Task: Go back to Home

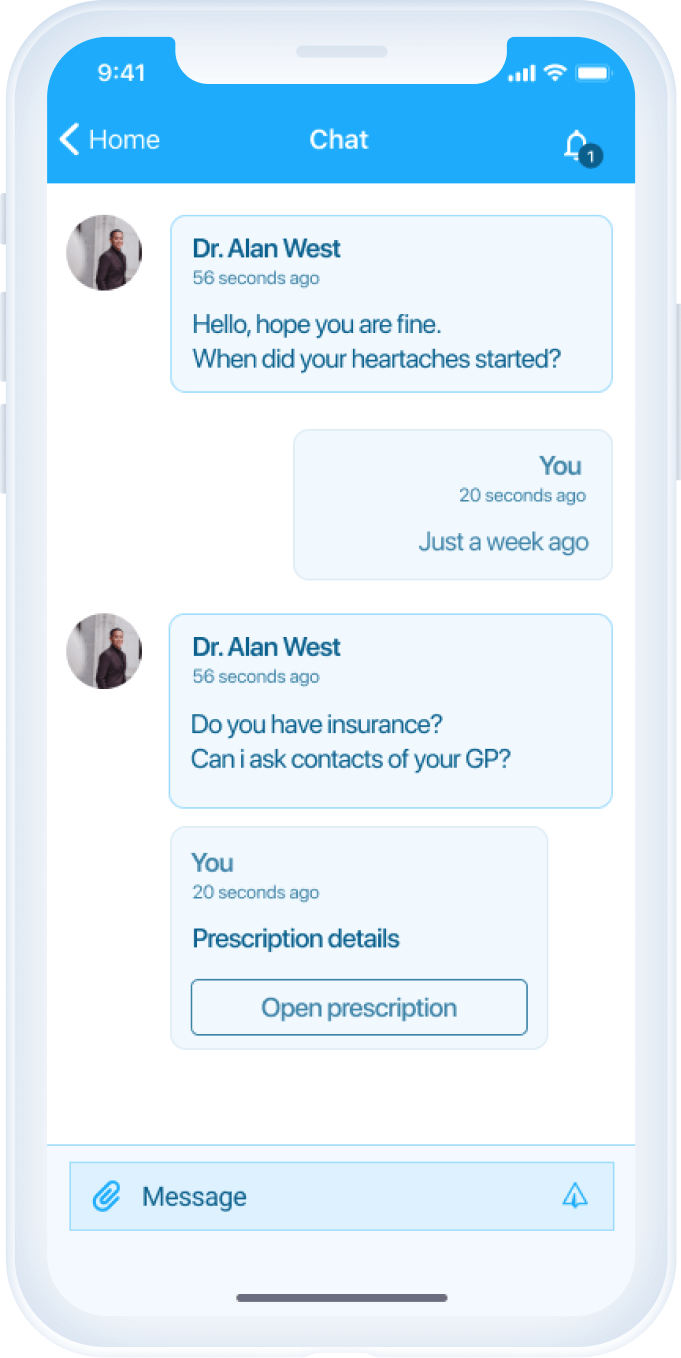Action: tap(110, 140)
